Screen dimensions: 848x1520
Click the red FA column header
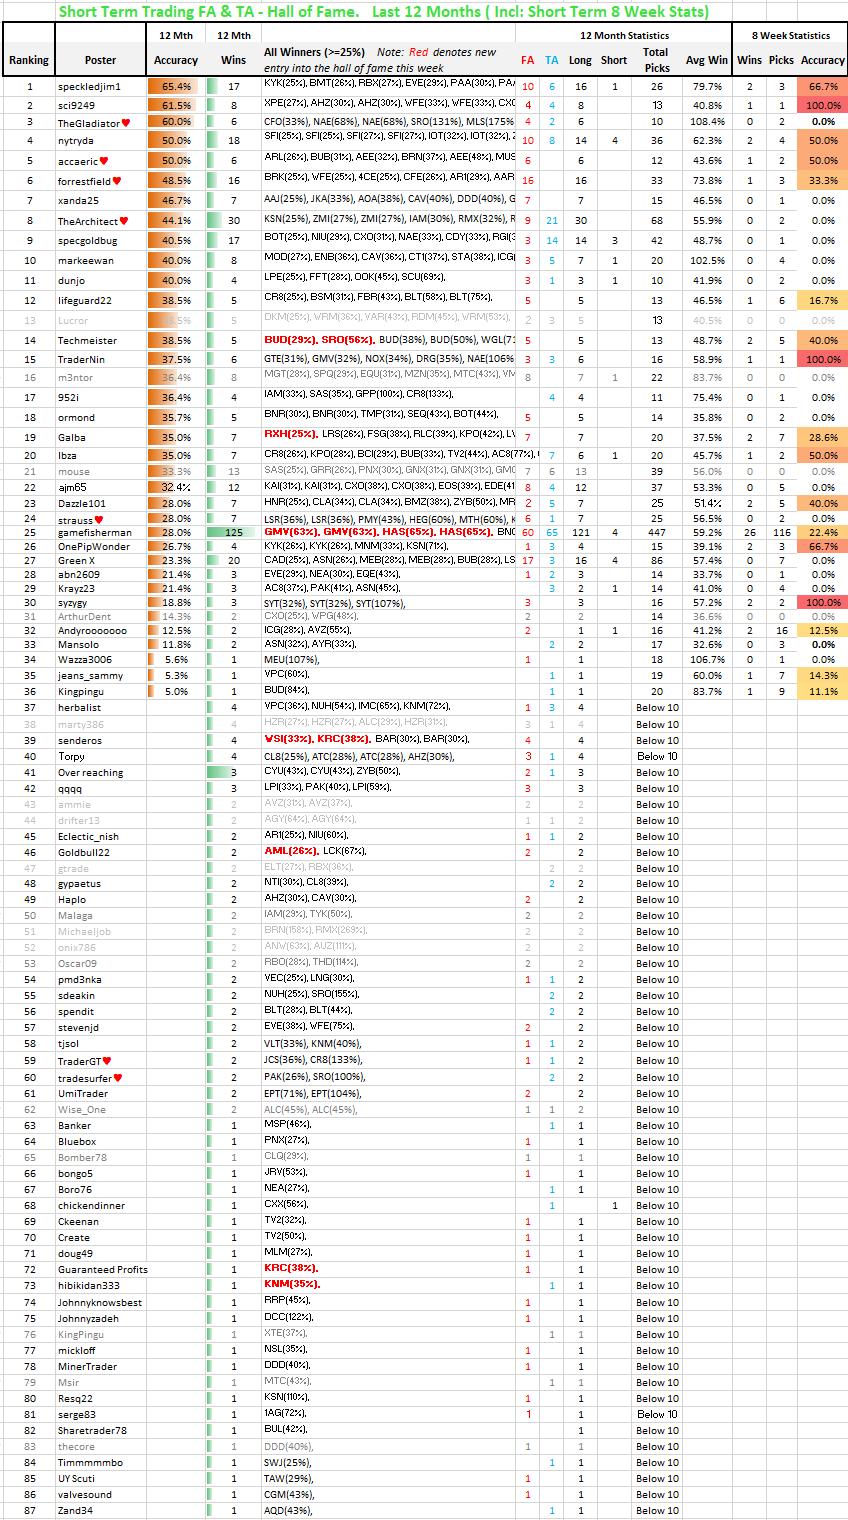click(528, 60)
